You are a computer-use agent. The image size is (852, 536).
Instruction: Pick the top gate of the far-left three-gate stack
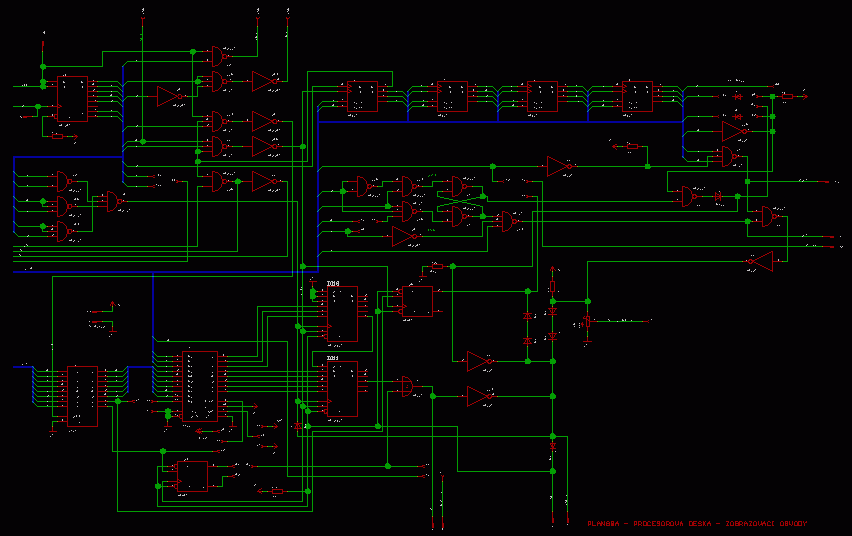63,181
